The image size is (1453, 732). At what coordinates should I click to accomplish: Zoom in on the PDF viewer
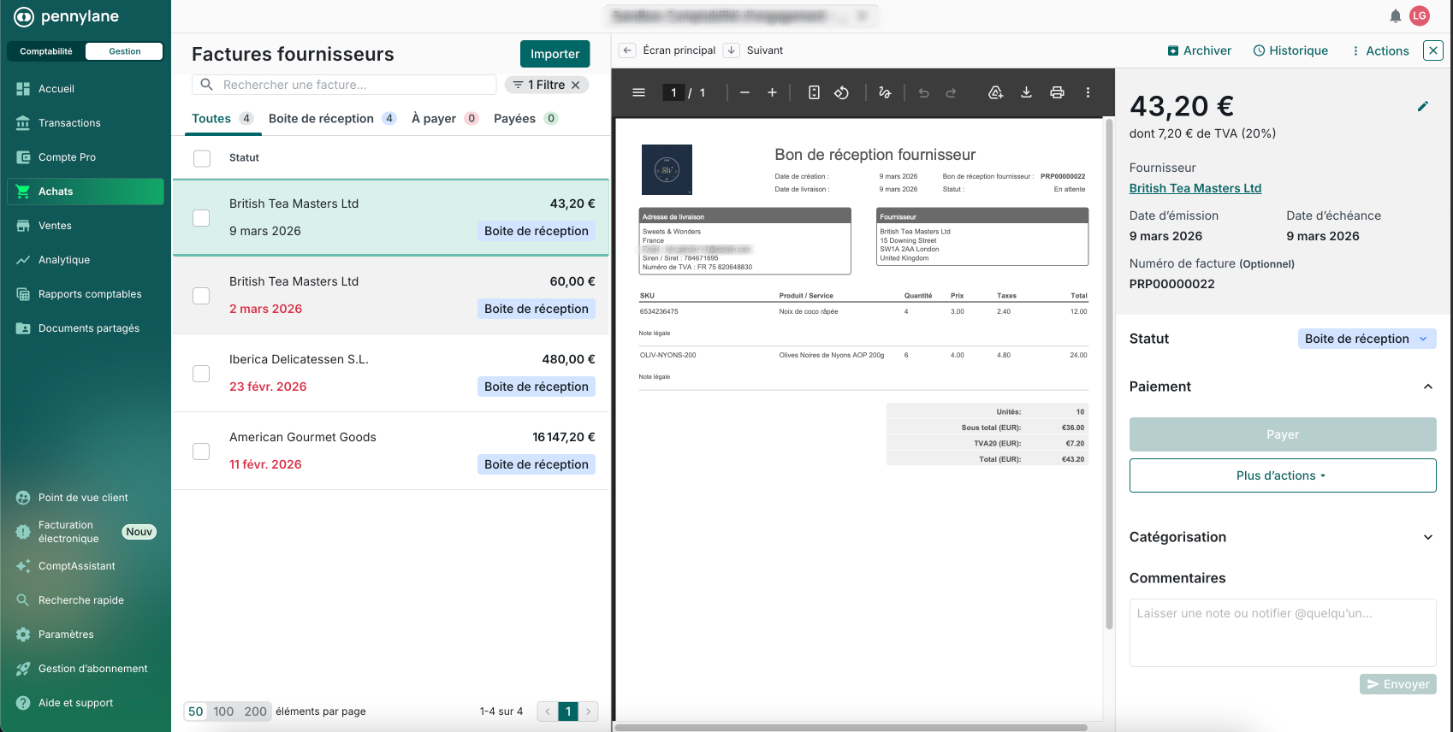(772, 93)
